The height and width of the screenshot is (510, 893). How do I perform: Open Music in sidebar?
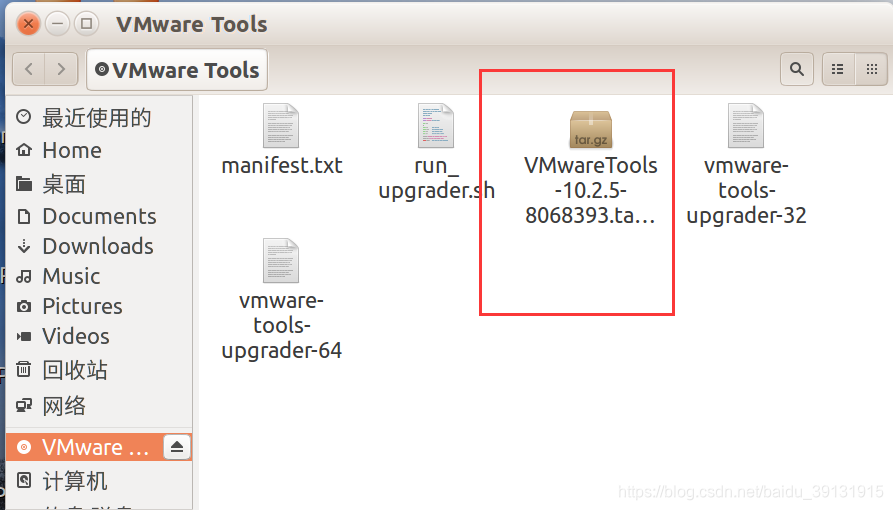point(99,276)
